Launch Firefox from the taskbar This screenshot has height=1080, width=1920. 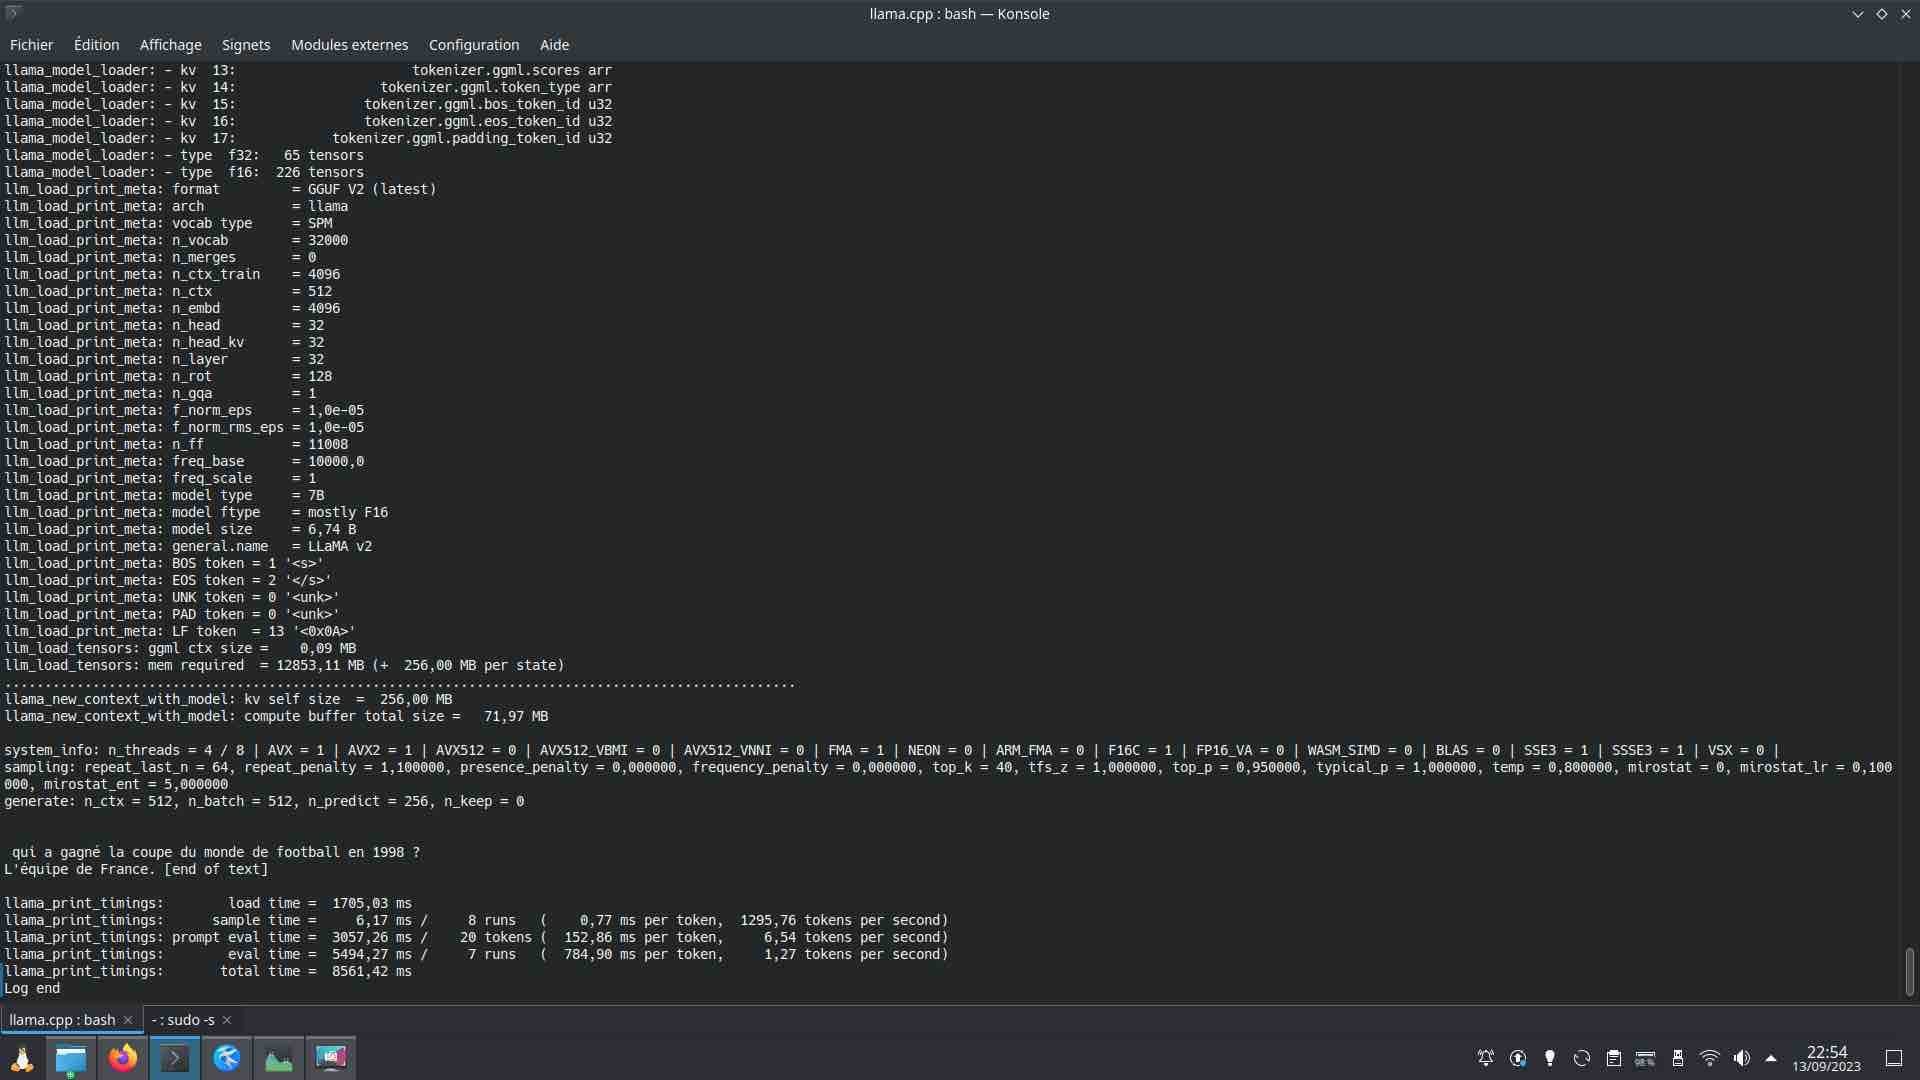pyautogui.click(x=122, y=1058)
